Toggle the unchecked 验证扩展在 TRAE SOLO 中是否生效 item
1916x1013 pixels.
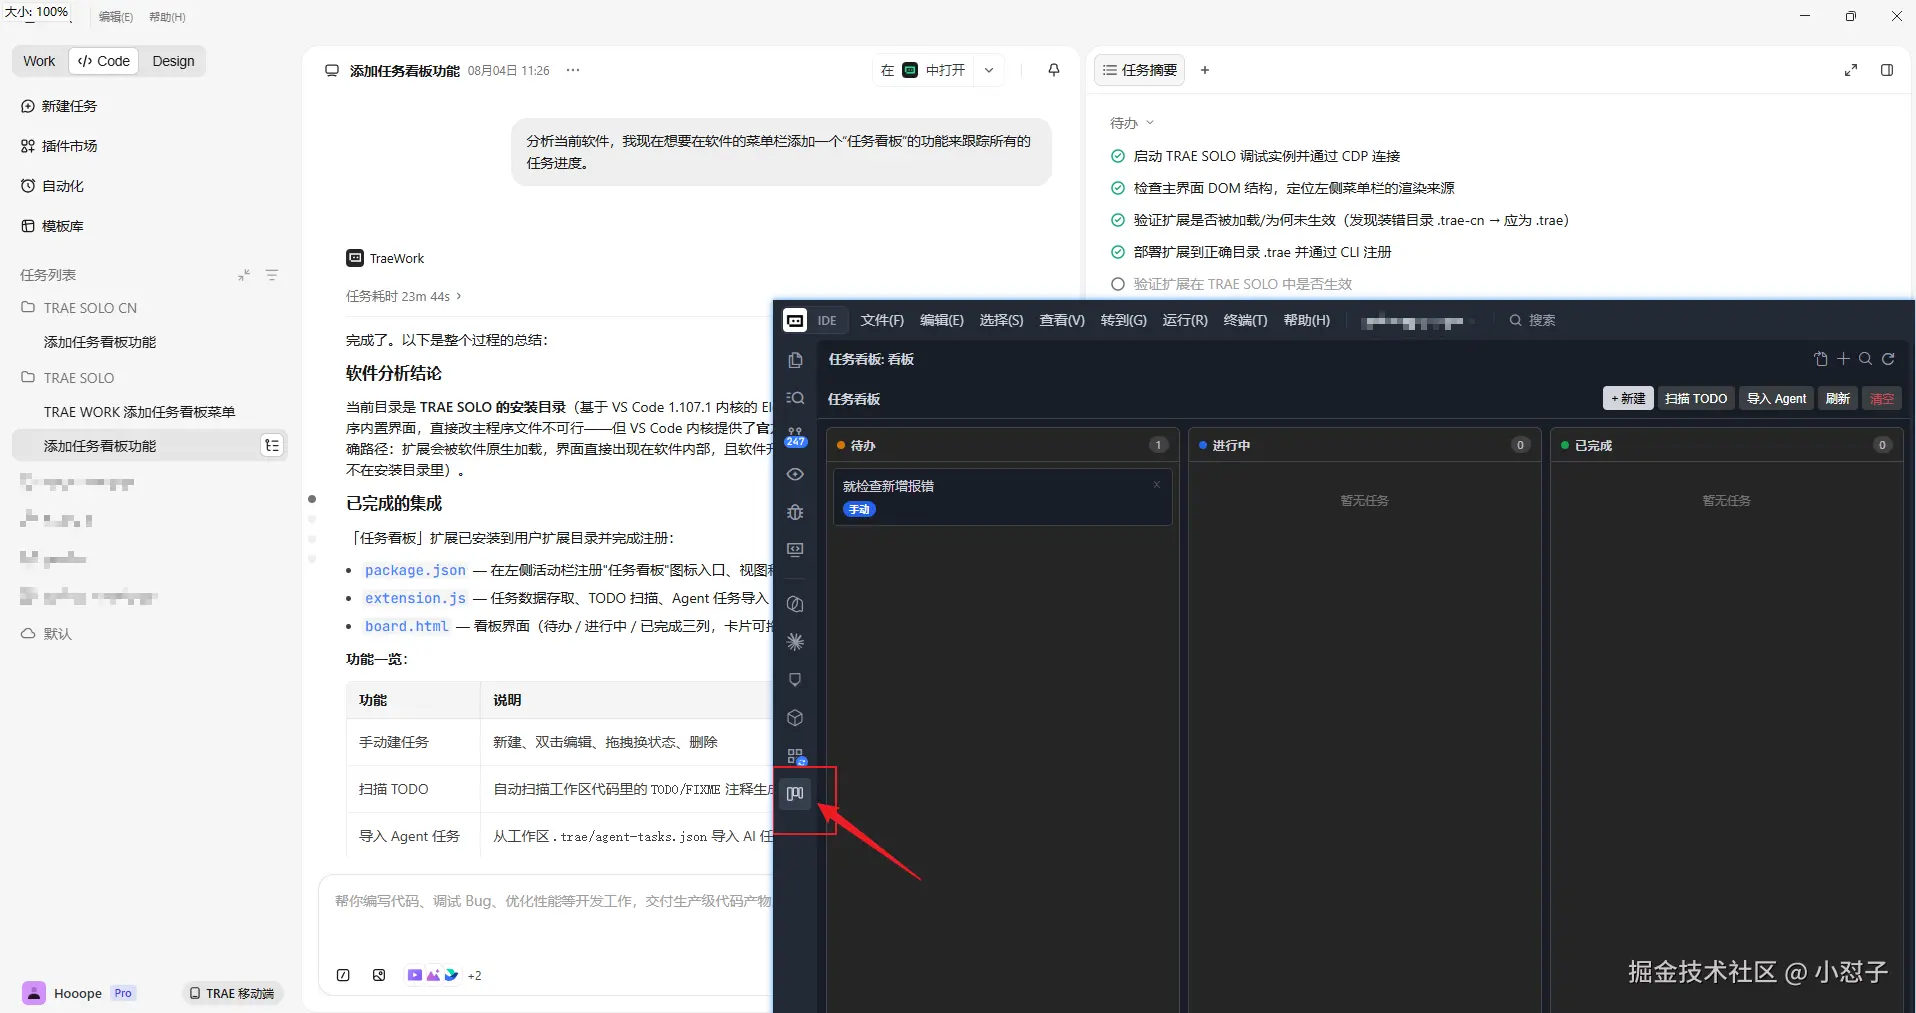(x=1118, y=284)
